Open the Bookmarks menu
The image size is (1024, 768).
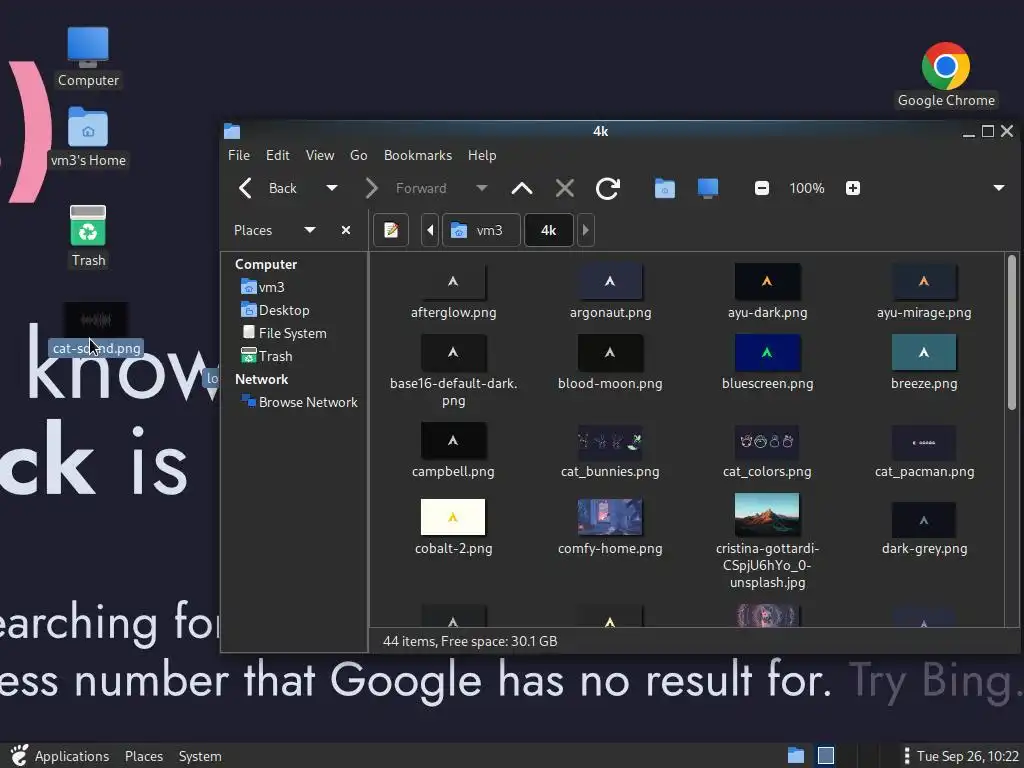click(x=418, y=155)
